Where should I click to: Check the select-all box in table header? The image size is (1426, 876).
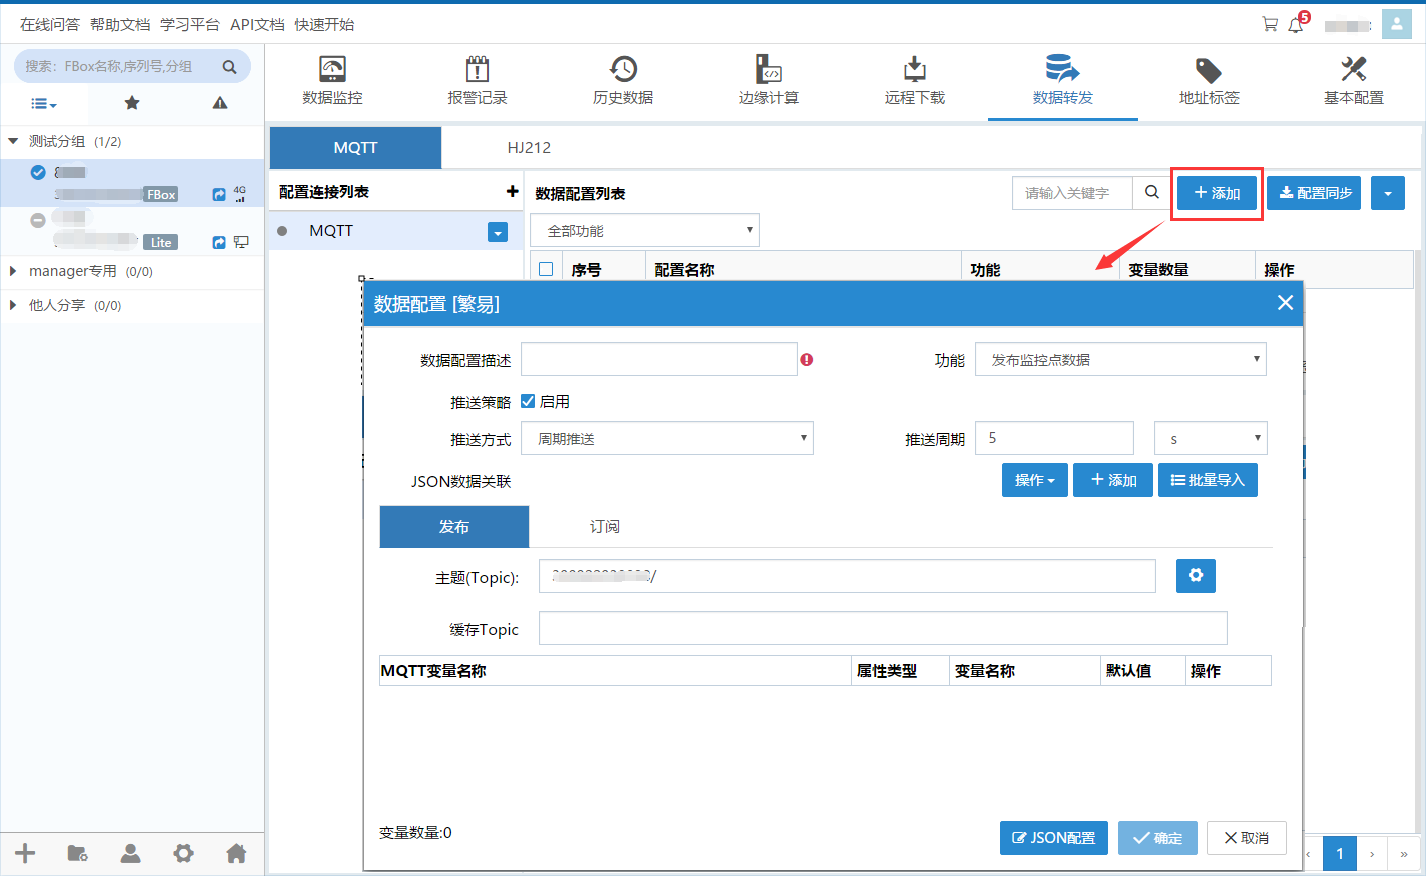coord(546,269)
